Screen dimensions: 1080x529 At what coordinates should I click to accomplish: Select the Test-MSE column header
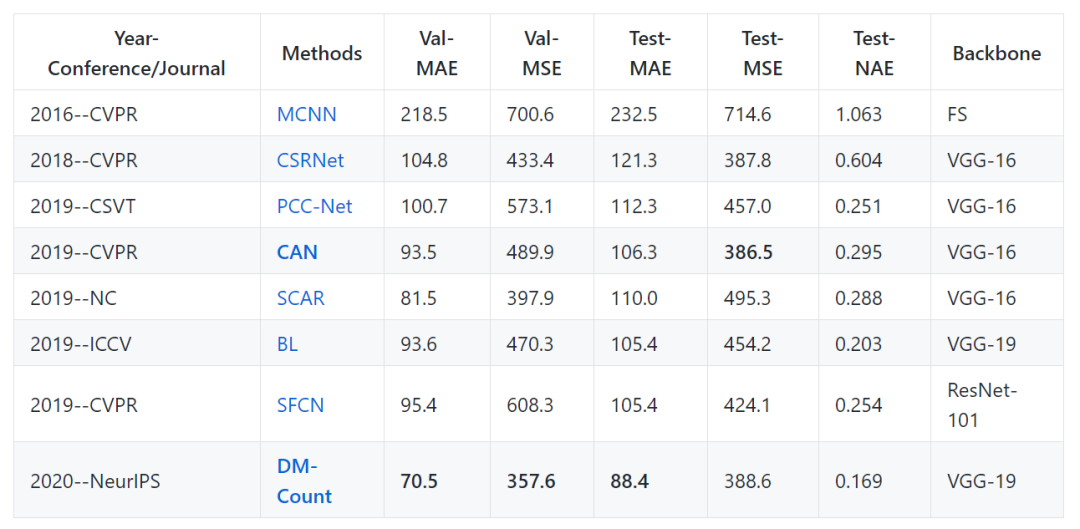[x=762, y=53]
